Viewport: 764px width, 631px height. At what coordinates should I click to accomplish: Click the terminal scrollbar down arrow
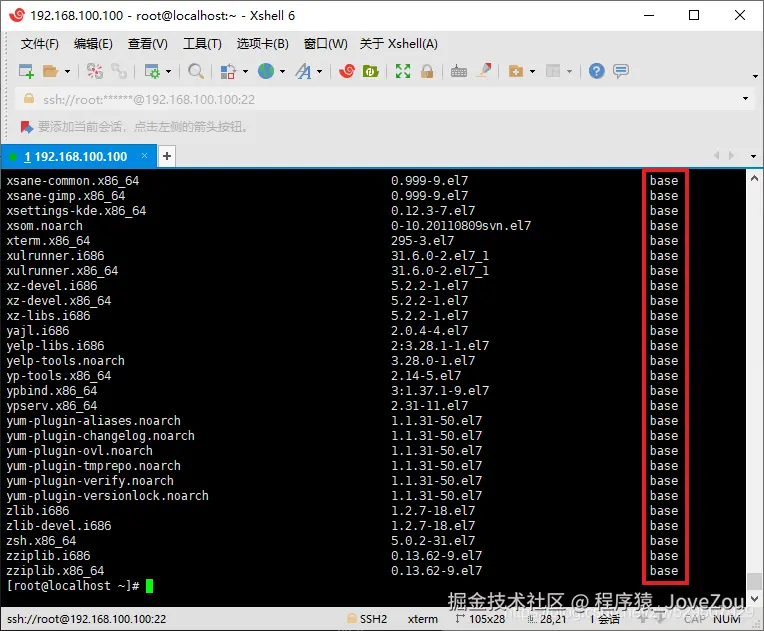point(754,599)
